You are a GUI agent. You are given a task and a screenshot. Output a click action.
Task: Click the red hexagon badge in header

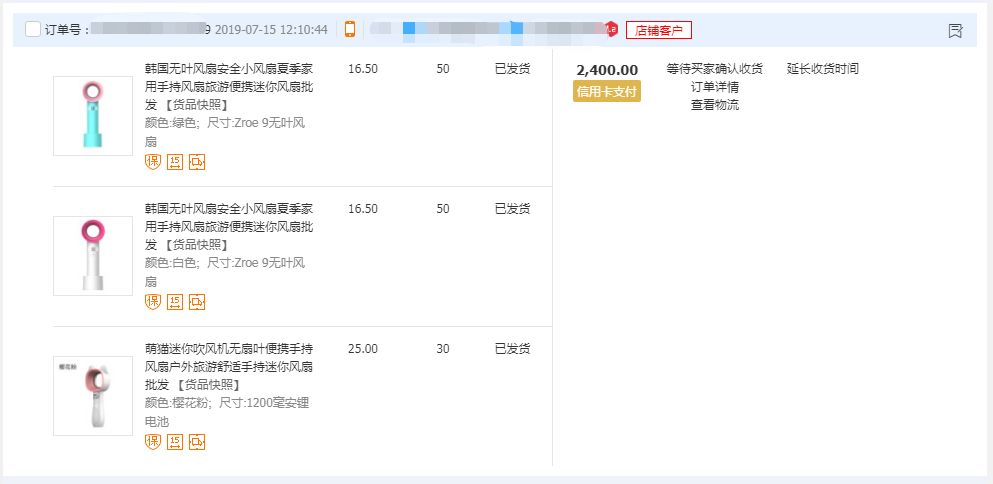(x=611, y=29)
